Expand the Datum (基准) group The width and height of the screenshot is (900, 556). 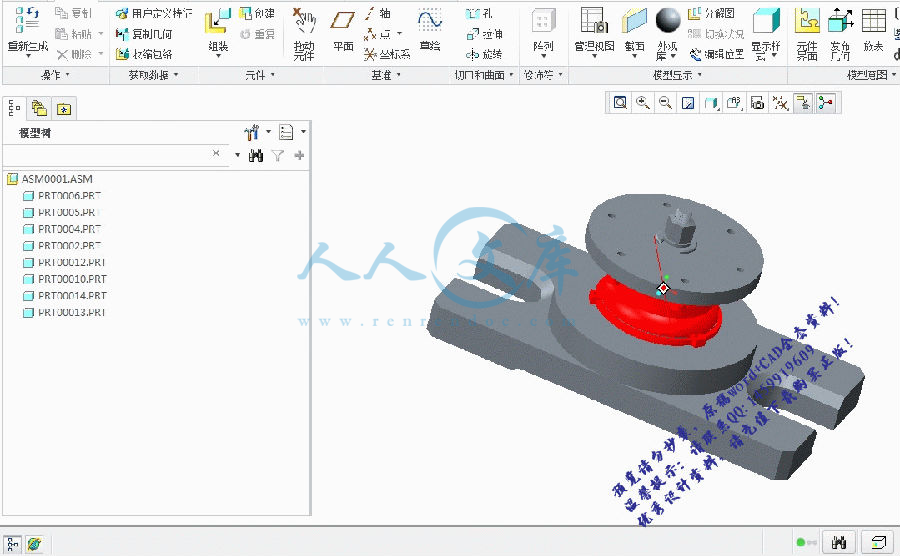tap(386, 75)
